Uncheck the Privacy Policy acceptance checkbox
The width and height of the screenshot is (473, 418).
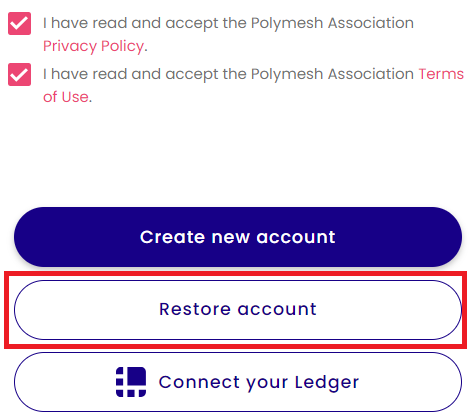tap(19, 23)
